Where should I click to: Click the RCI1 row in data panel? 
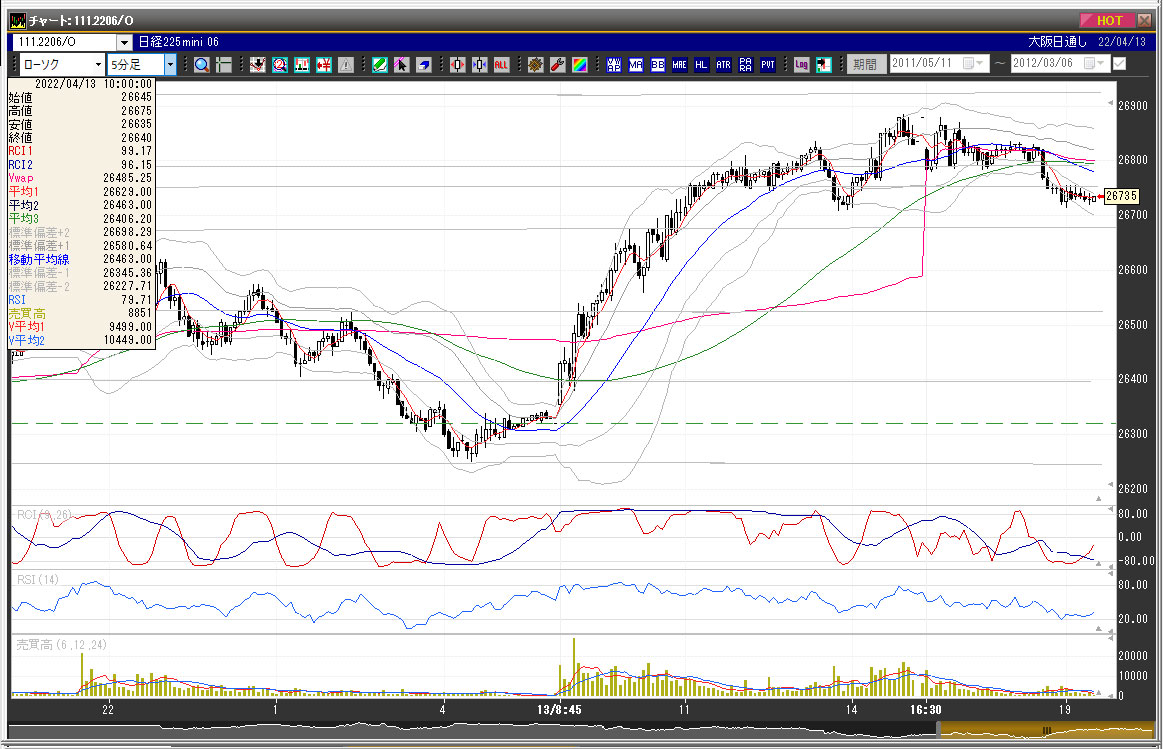tap(80, 151)
